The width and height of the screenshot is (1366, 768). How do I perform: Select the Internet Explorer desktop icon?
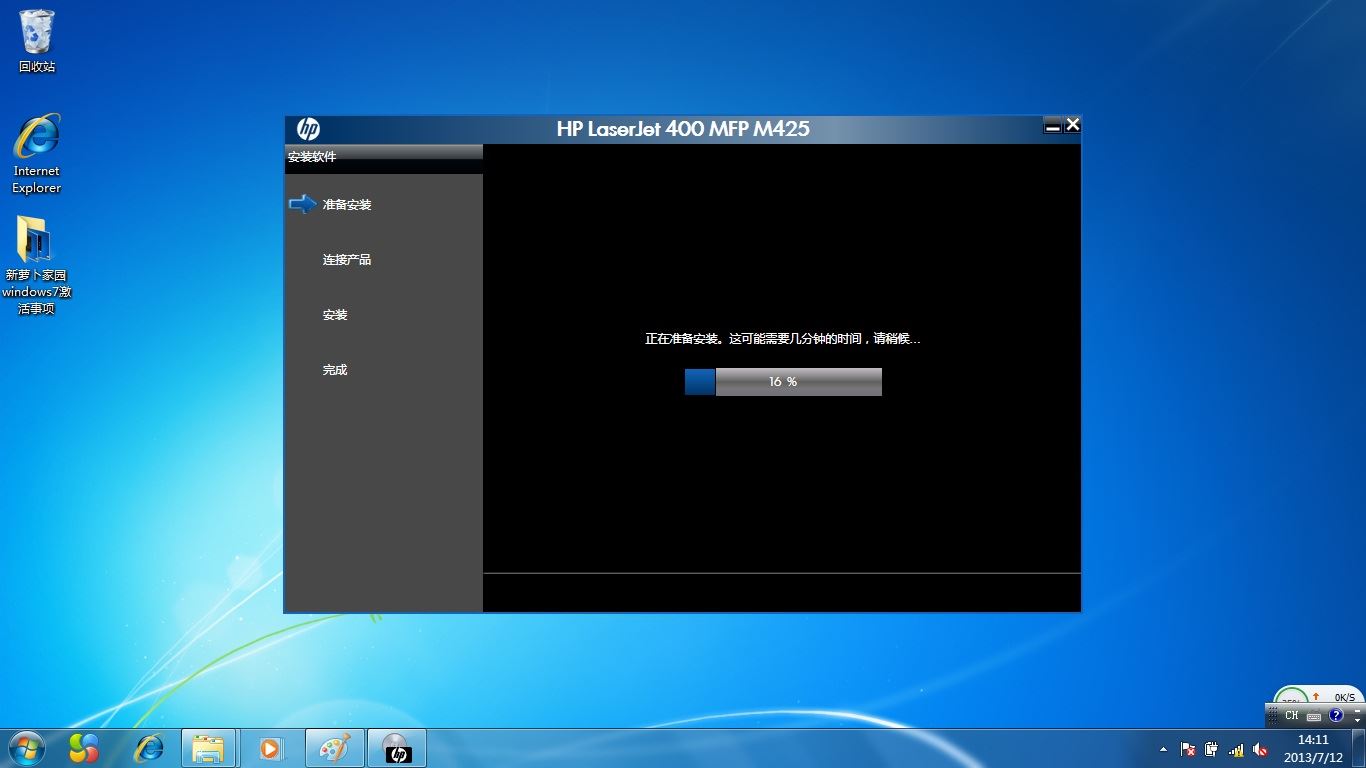tap(37, 153)
